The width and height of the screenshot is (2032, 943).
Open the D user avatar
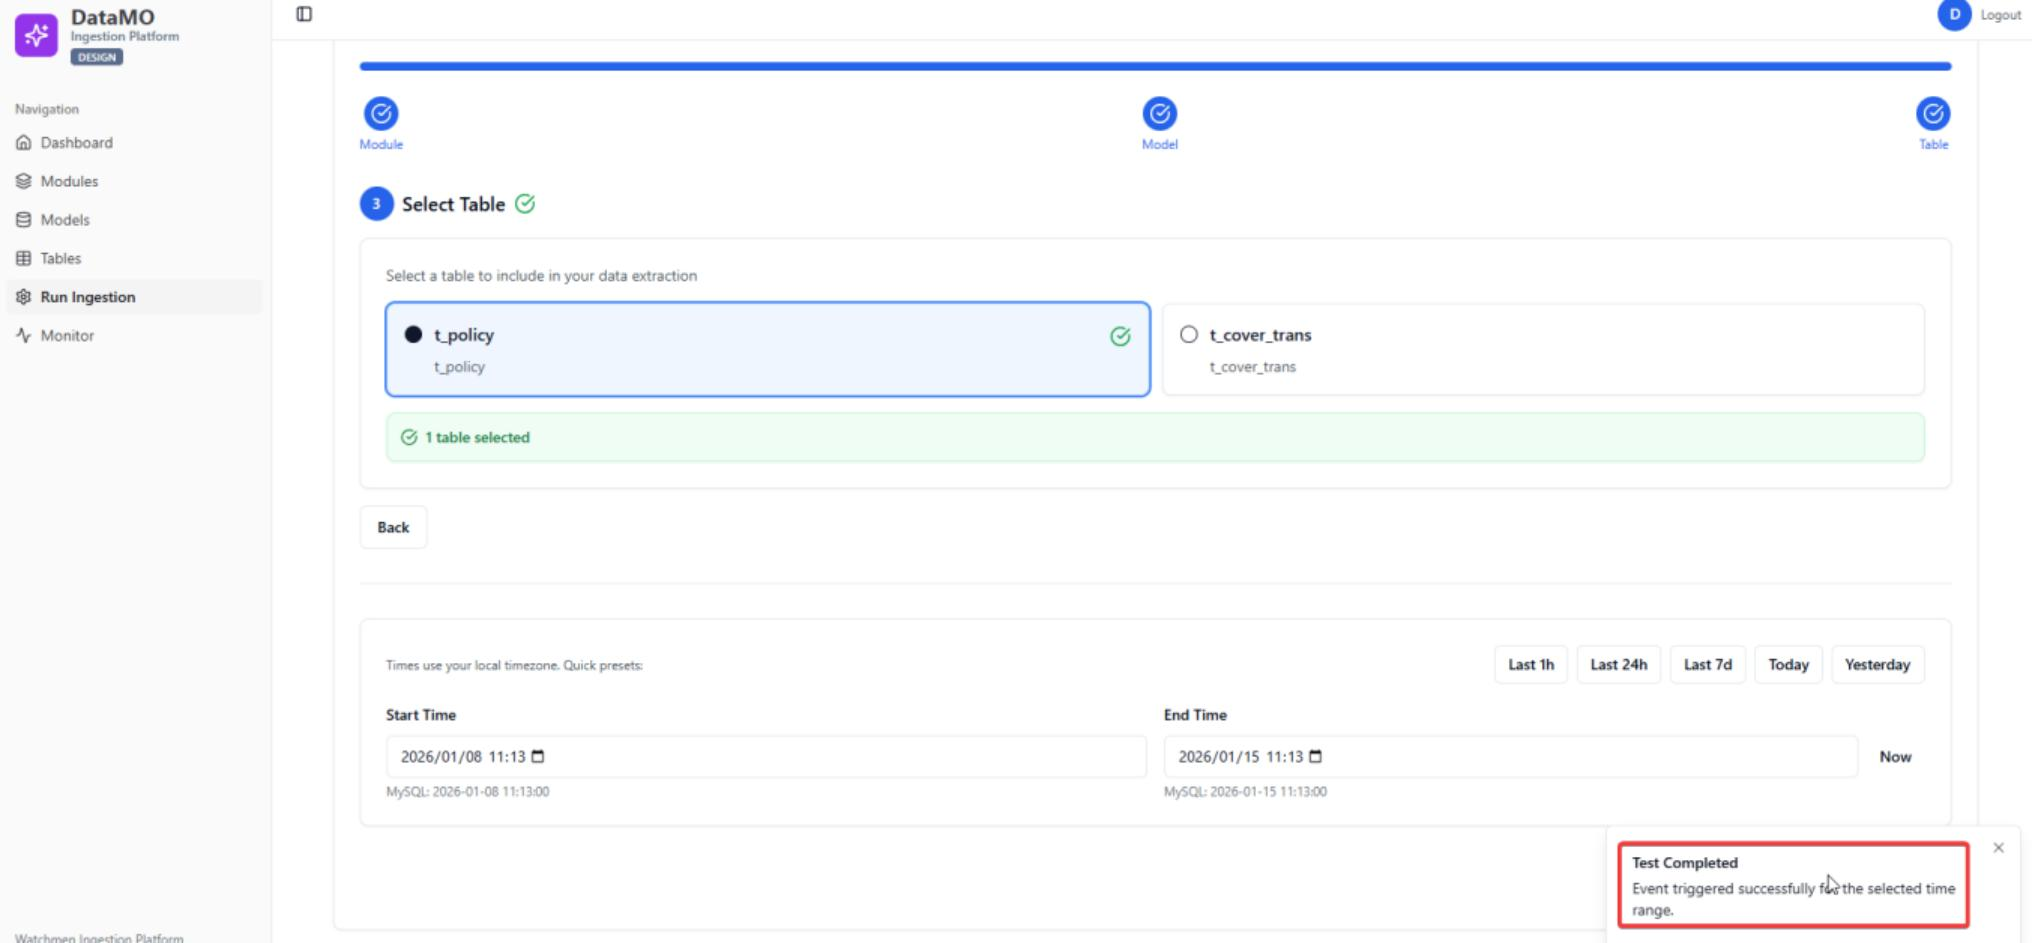1954,15
